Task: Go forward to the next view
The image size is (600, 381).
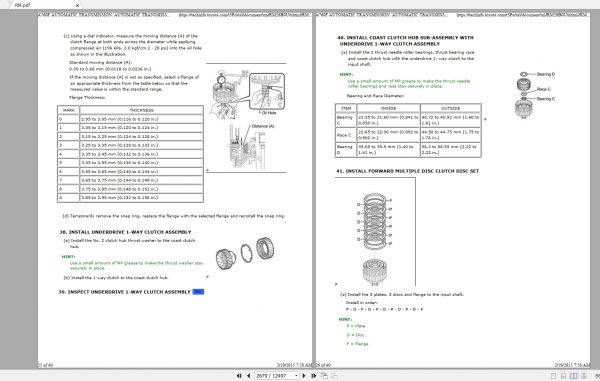Action: (x=334, y=376)
